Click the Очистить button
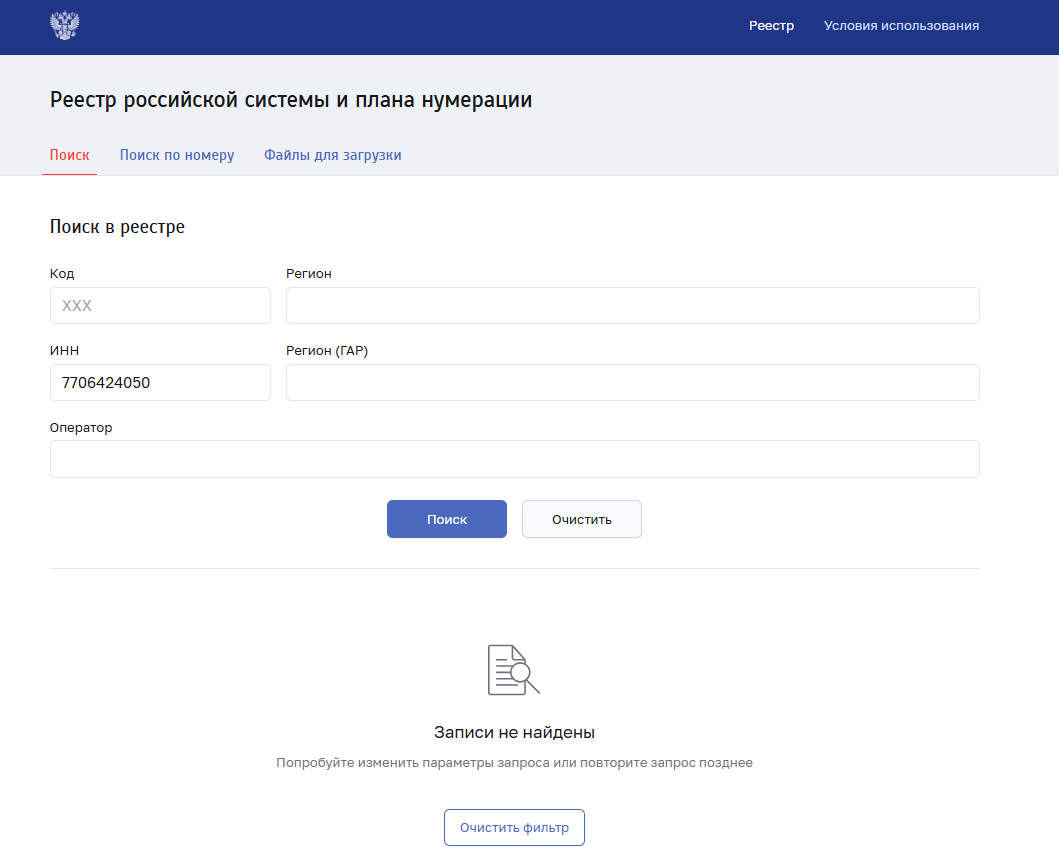 (x=582, y=519)
